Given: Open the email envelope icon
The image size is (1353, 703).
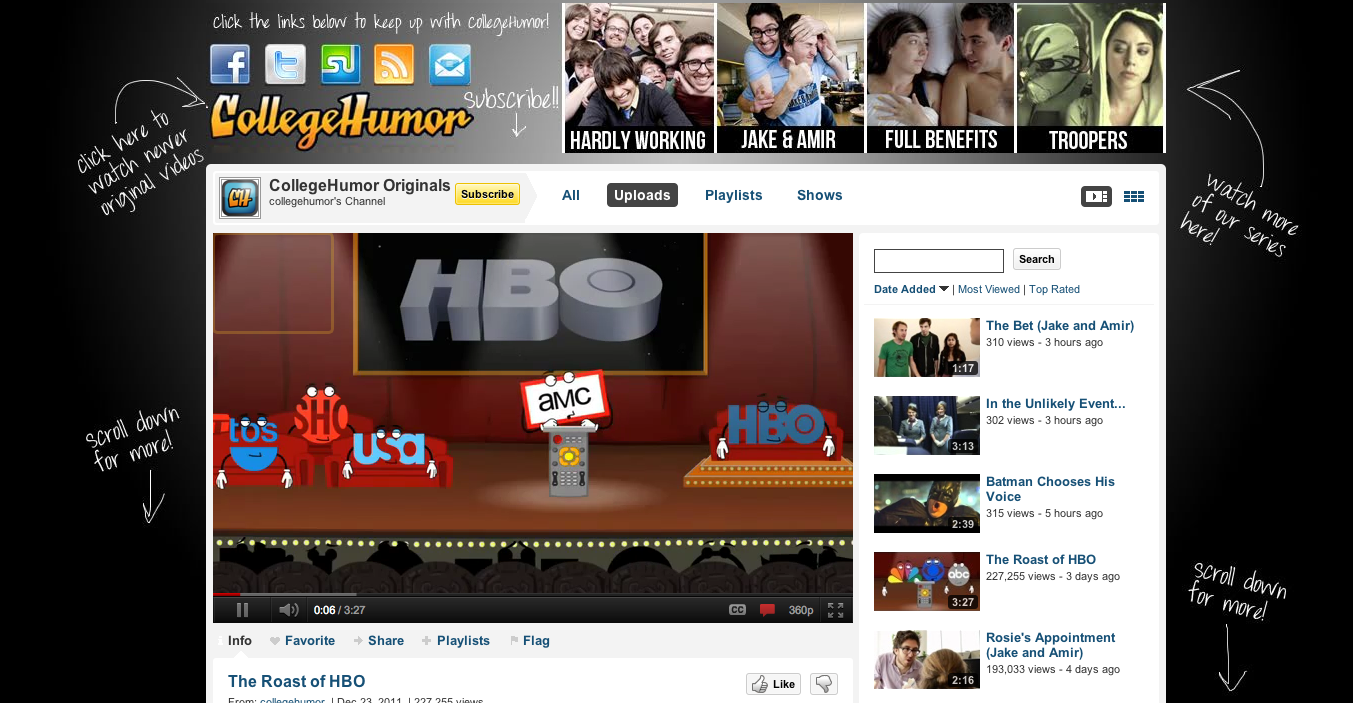Looking at the screenshot, I should click(x=449, y=65).
